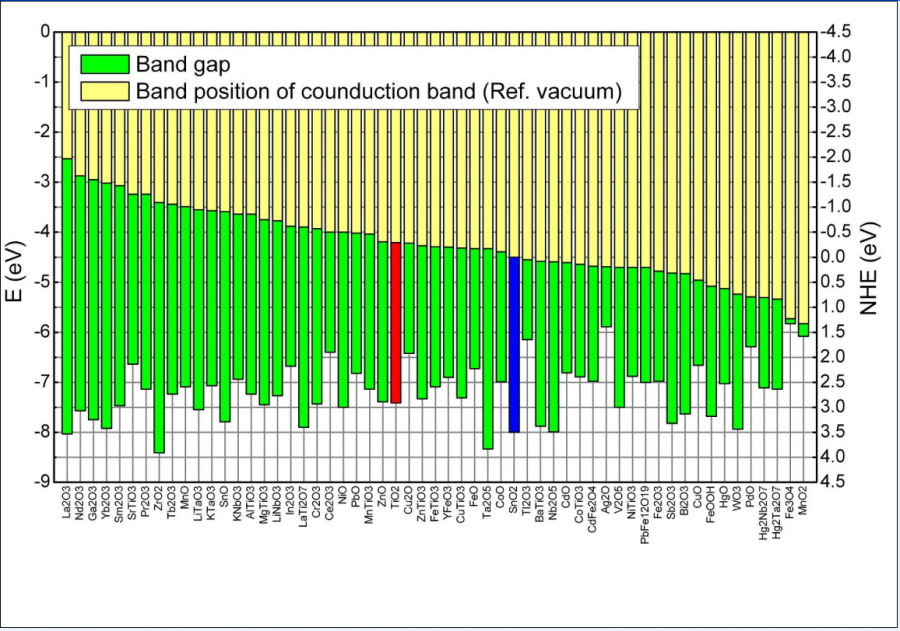Image resolution: width=900 pixels, height=631 pixels.
Task: Click the WO3 axis label
Action: [739, 497]
